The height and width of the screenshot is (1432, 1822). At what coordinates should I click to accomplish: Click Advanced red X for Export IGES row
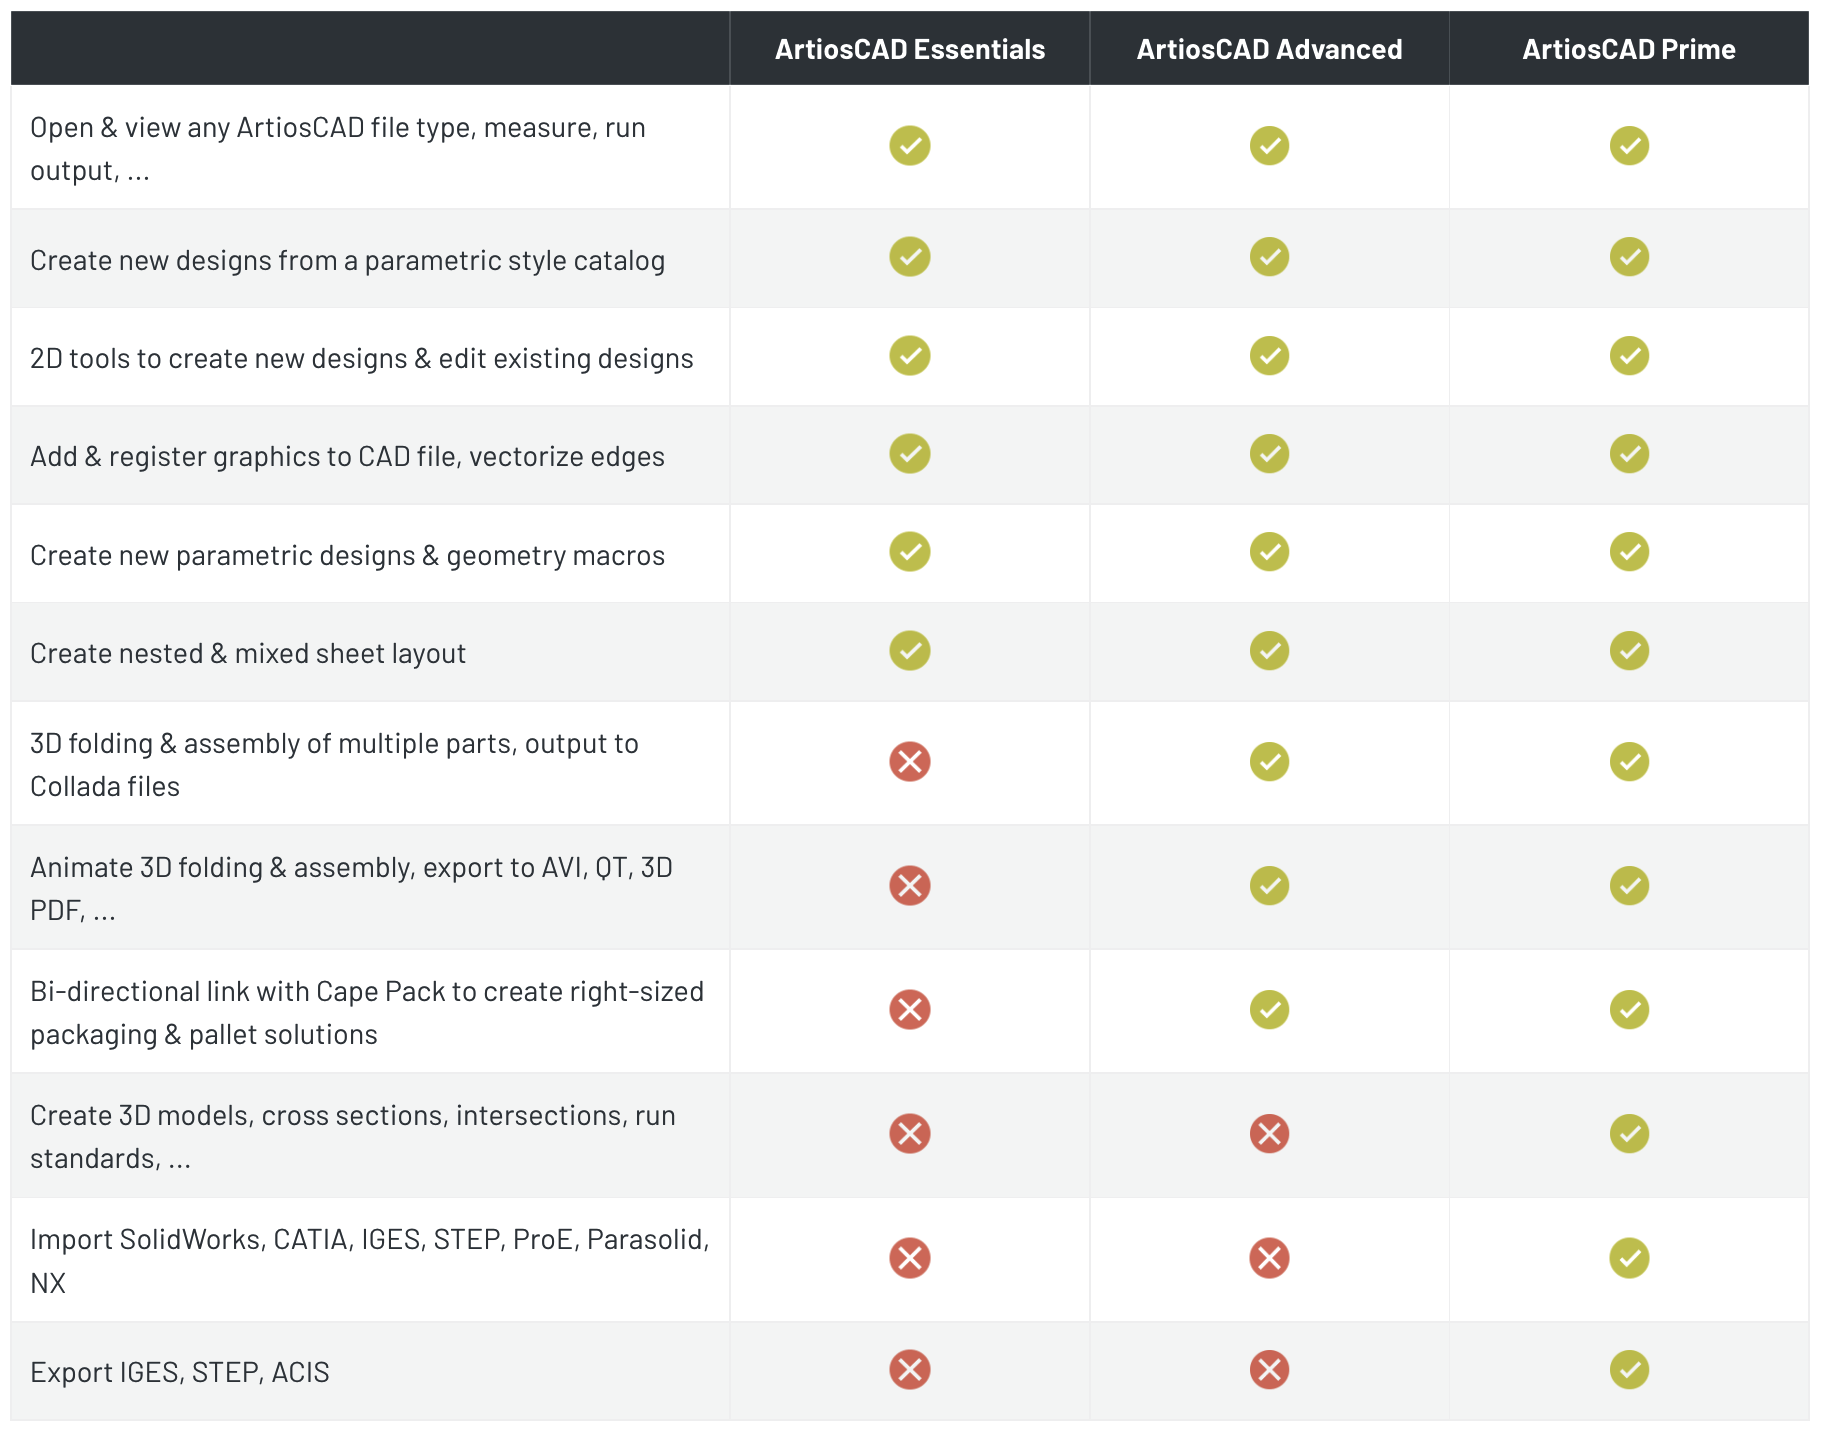click(1269, 1370)
